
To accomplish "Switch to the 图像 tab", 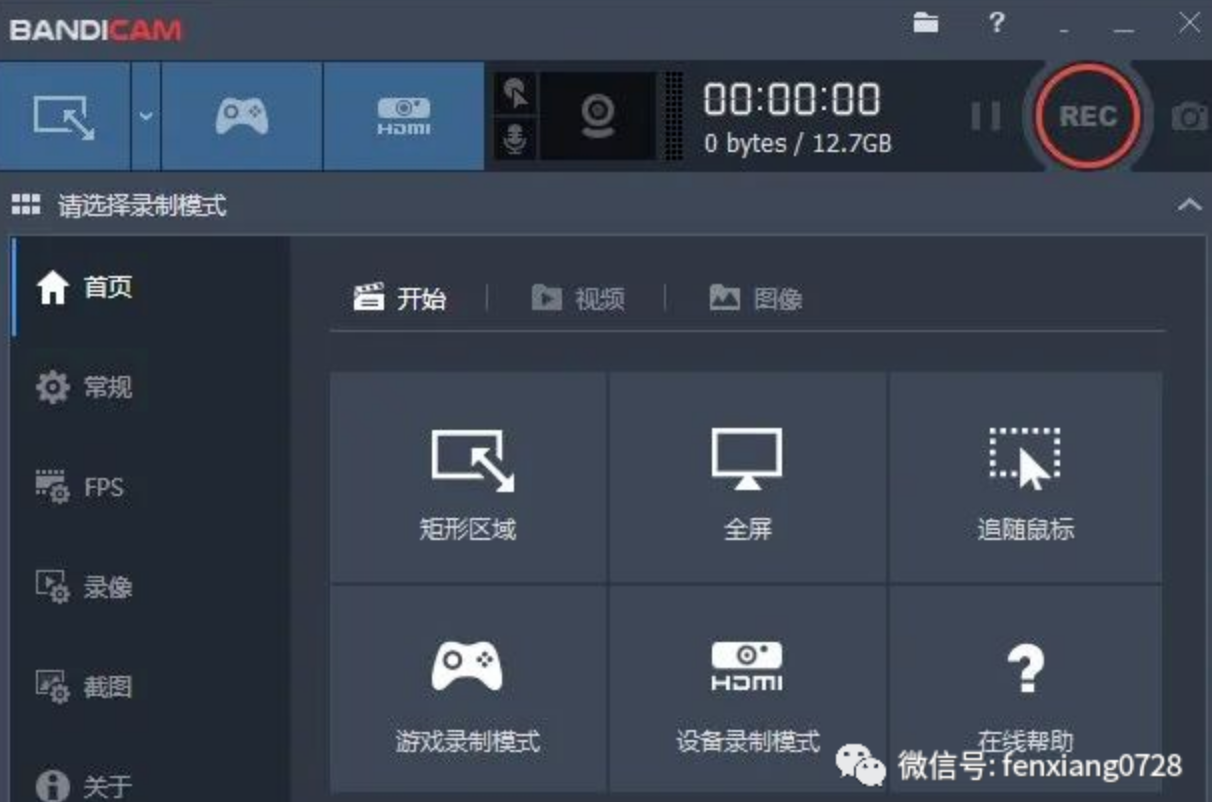I will coord(756,298).
